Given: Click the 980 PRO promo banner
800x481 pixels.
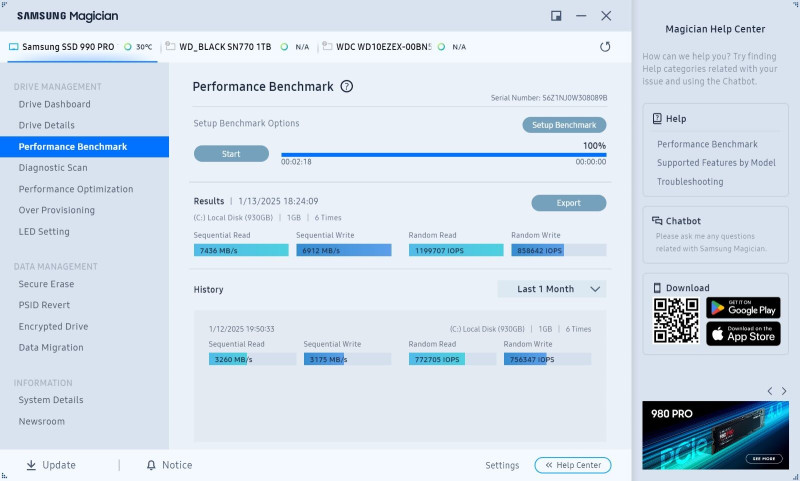Looking at the screenshot, I should click(x=715, y=435).
